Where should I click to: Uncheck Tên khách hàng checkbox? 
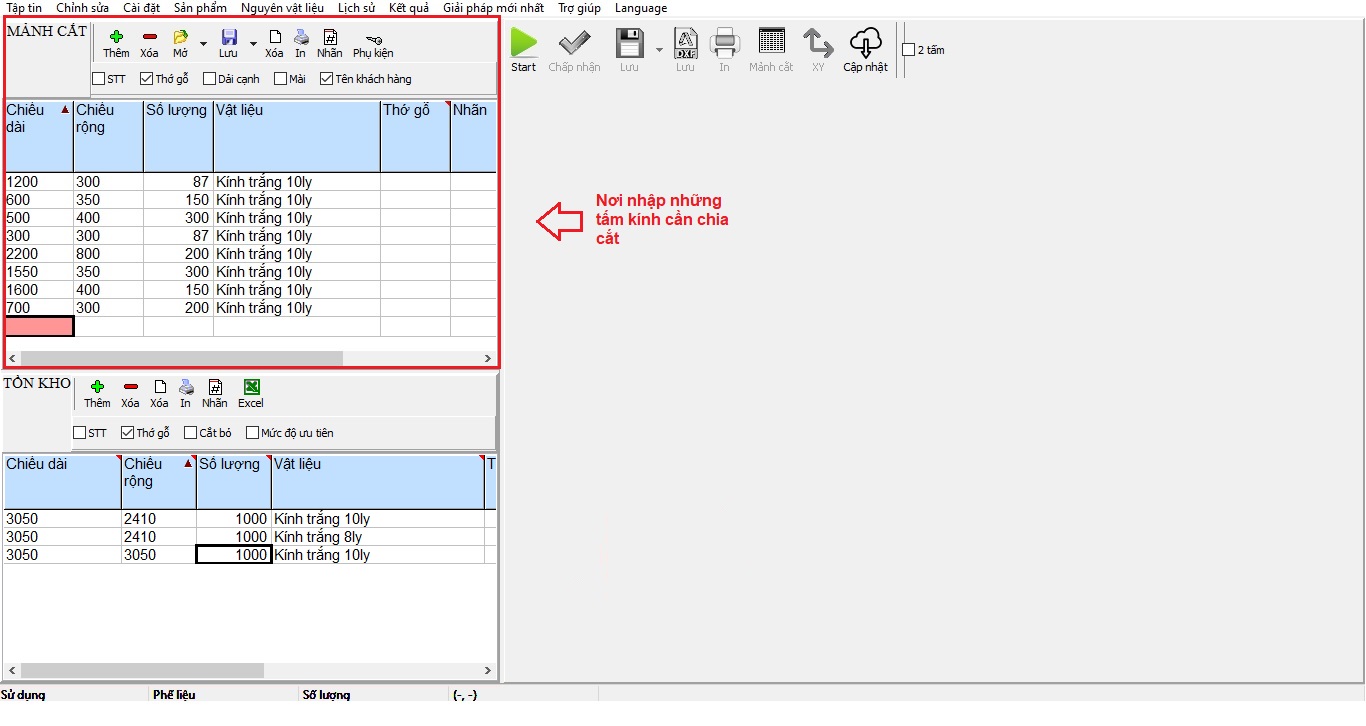pos(327,79)
